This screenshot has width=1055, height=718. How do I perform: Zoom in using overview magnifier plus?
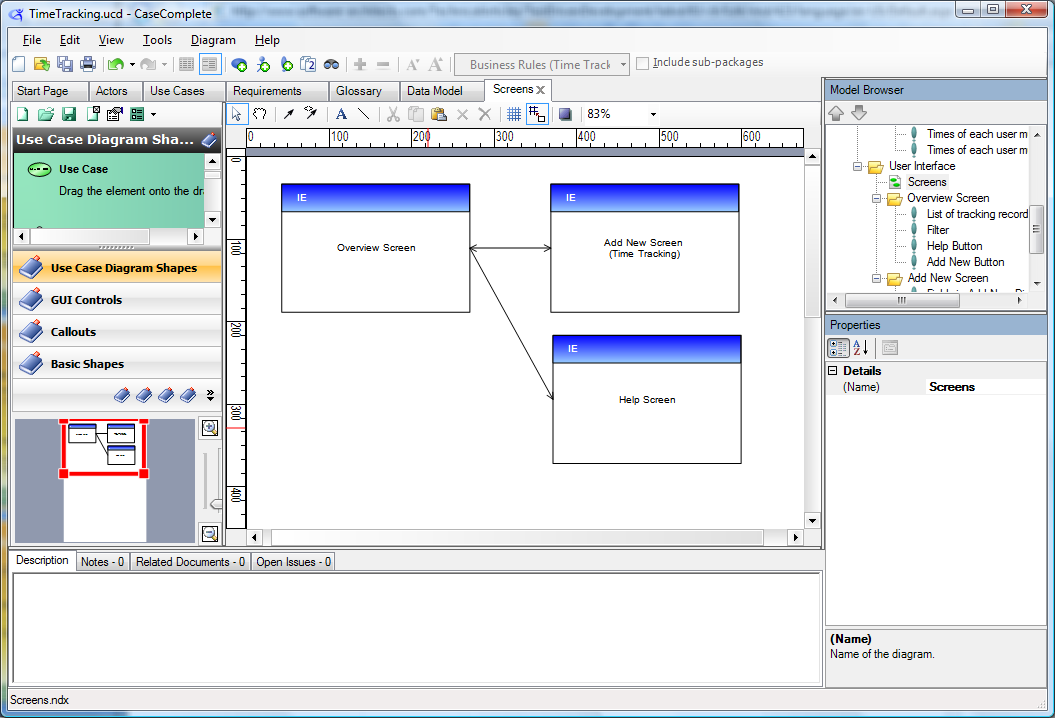tap(210, 428)
